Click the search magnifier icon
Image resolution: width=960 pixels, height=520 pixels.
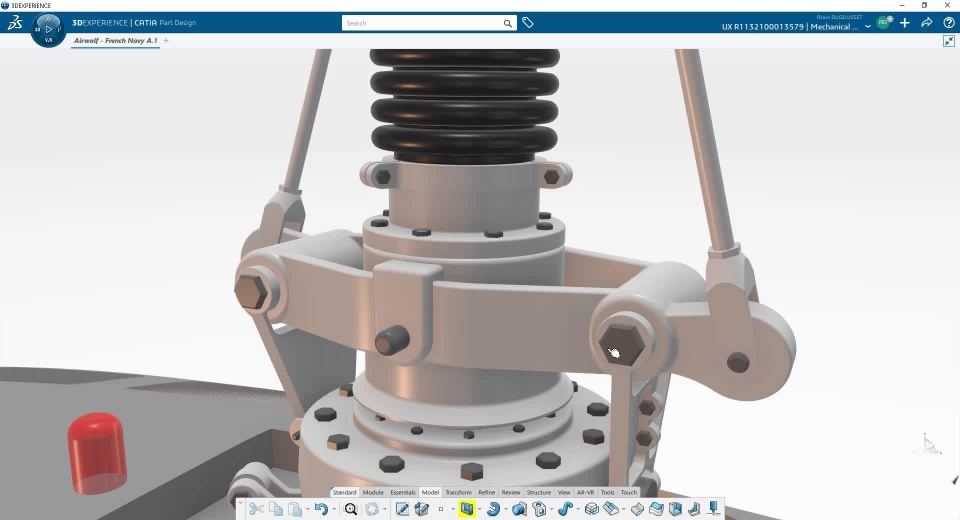pos(508,23)
